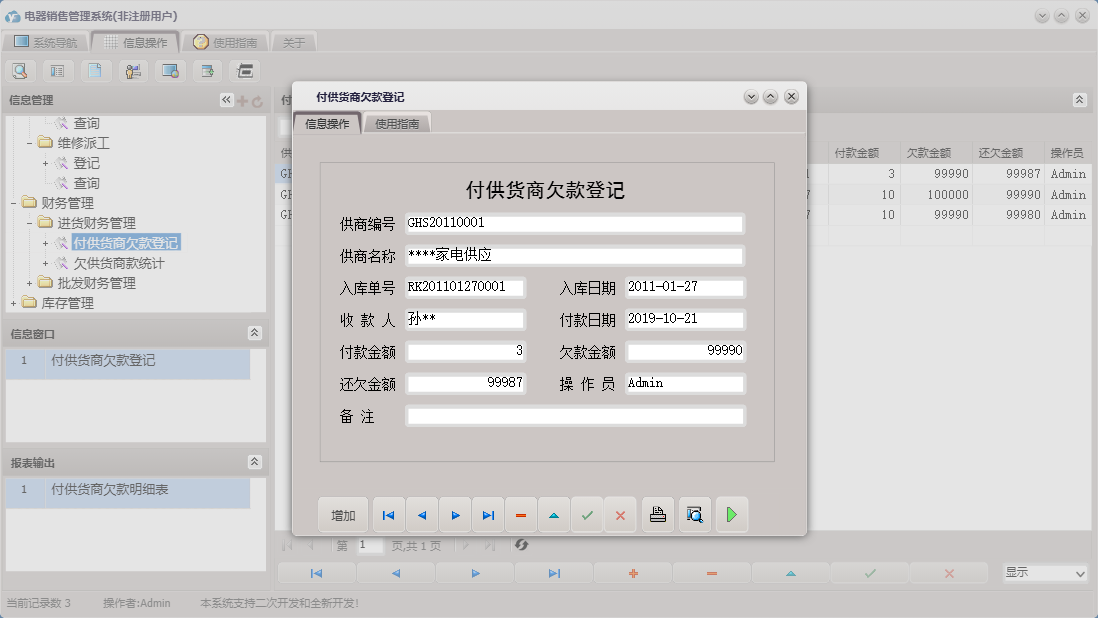
Task: Refresh the 信息管理 panel with its refresh icon
Action: click(258, 99)
